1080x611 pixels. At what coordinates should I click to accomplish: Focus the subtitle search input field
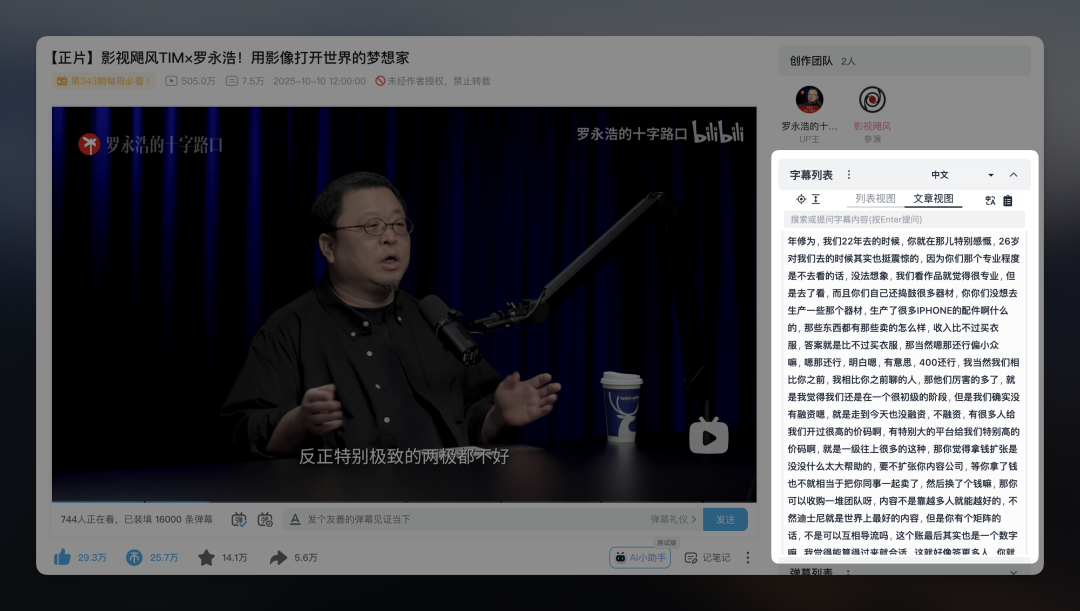[904, 220]
